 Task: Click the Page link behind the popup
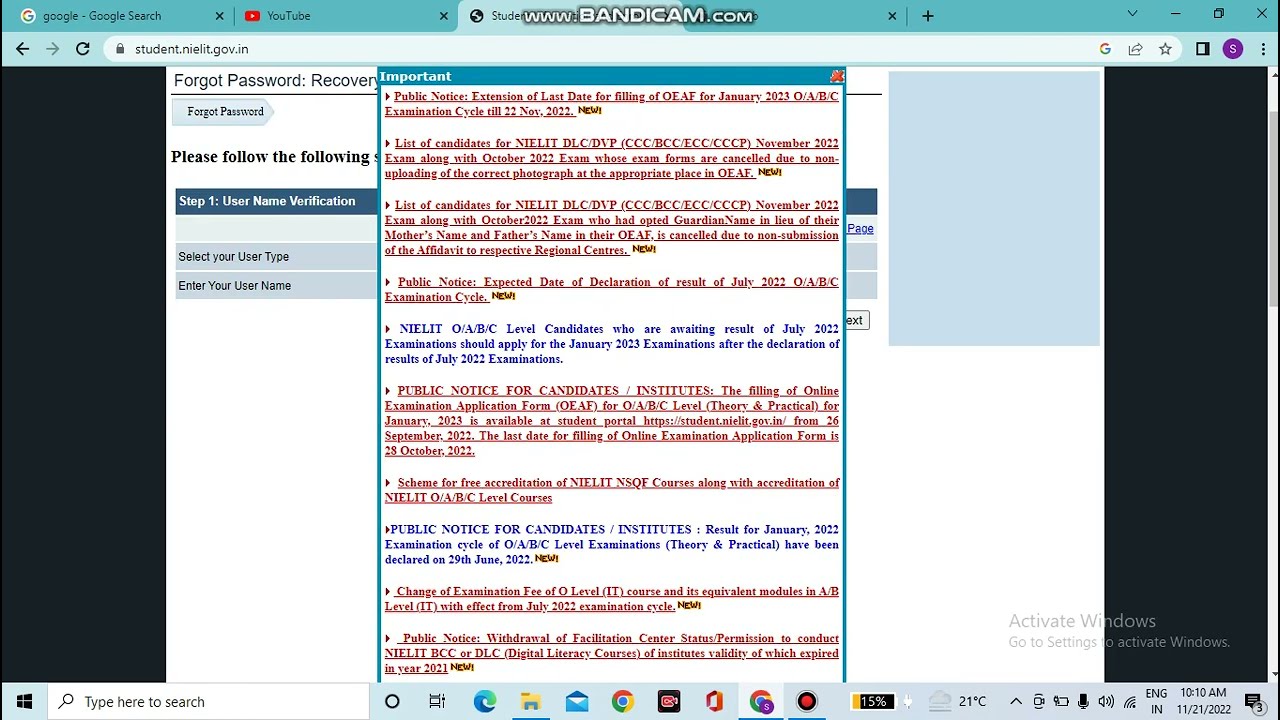860,229
